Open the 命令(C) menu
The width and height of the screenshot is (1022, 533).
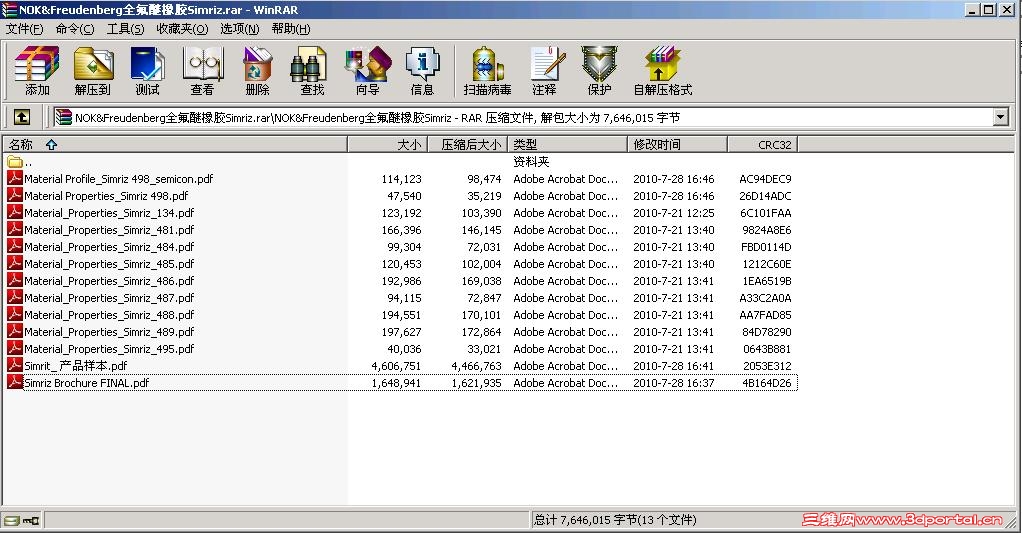tap(75, 29)
